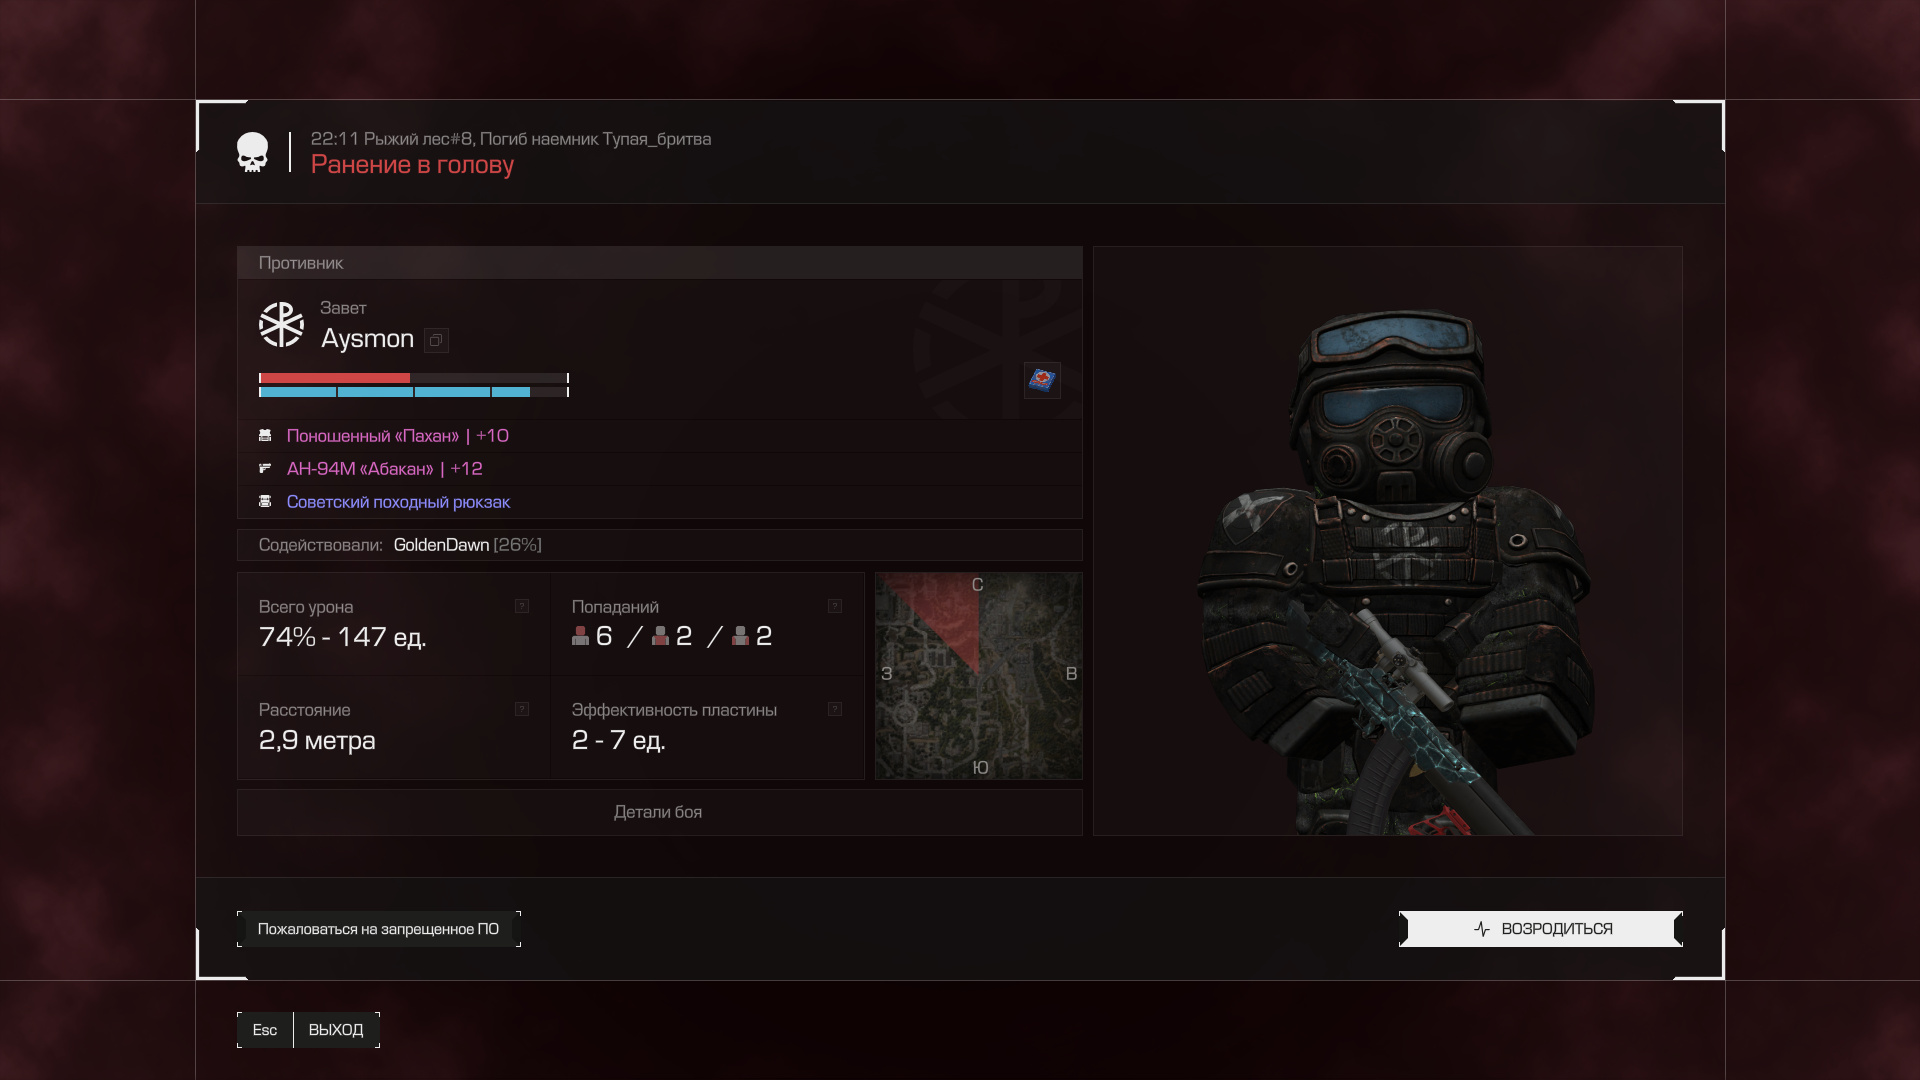The image size is (1920, 1080).
Task: Open help tooltip for Расстояние
Action: 522,709
